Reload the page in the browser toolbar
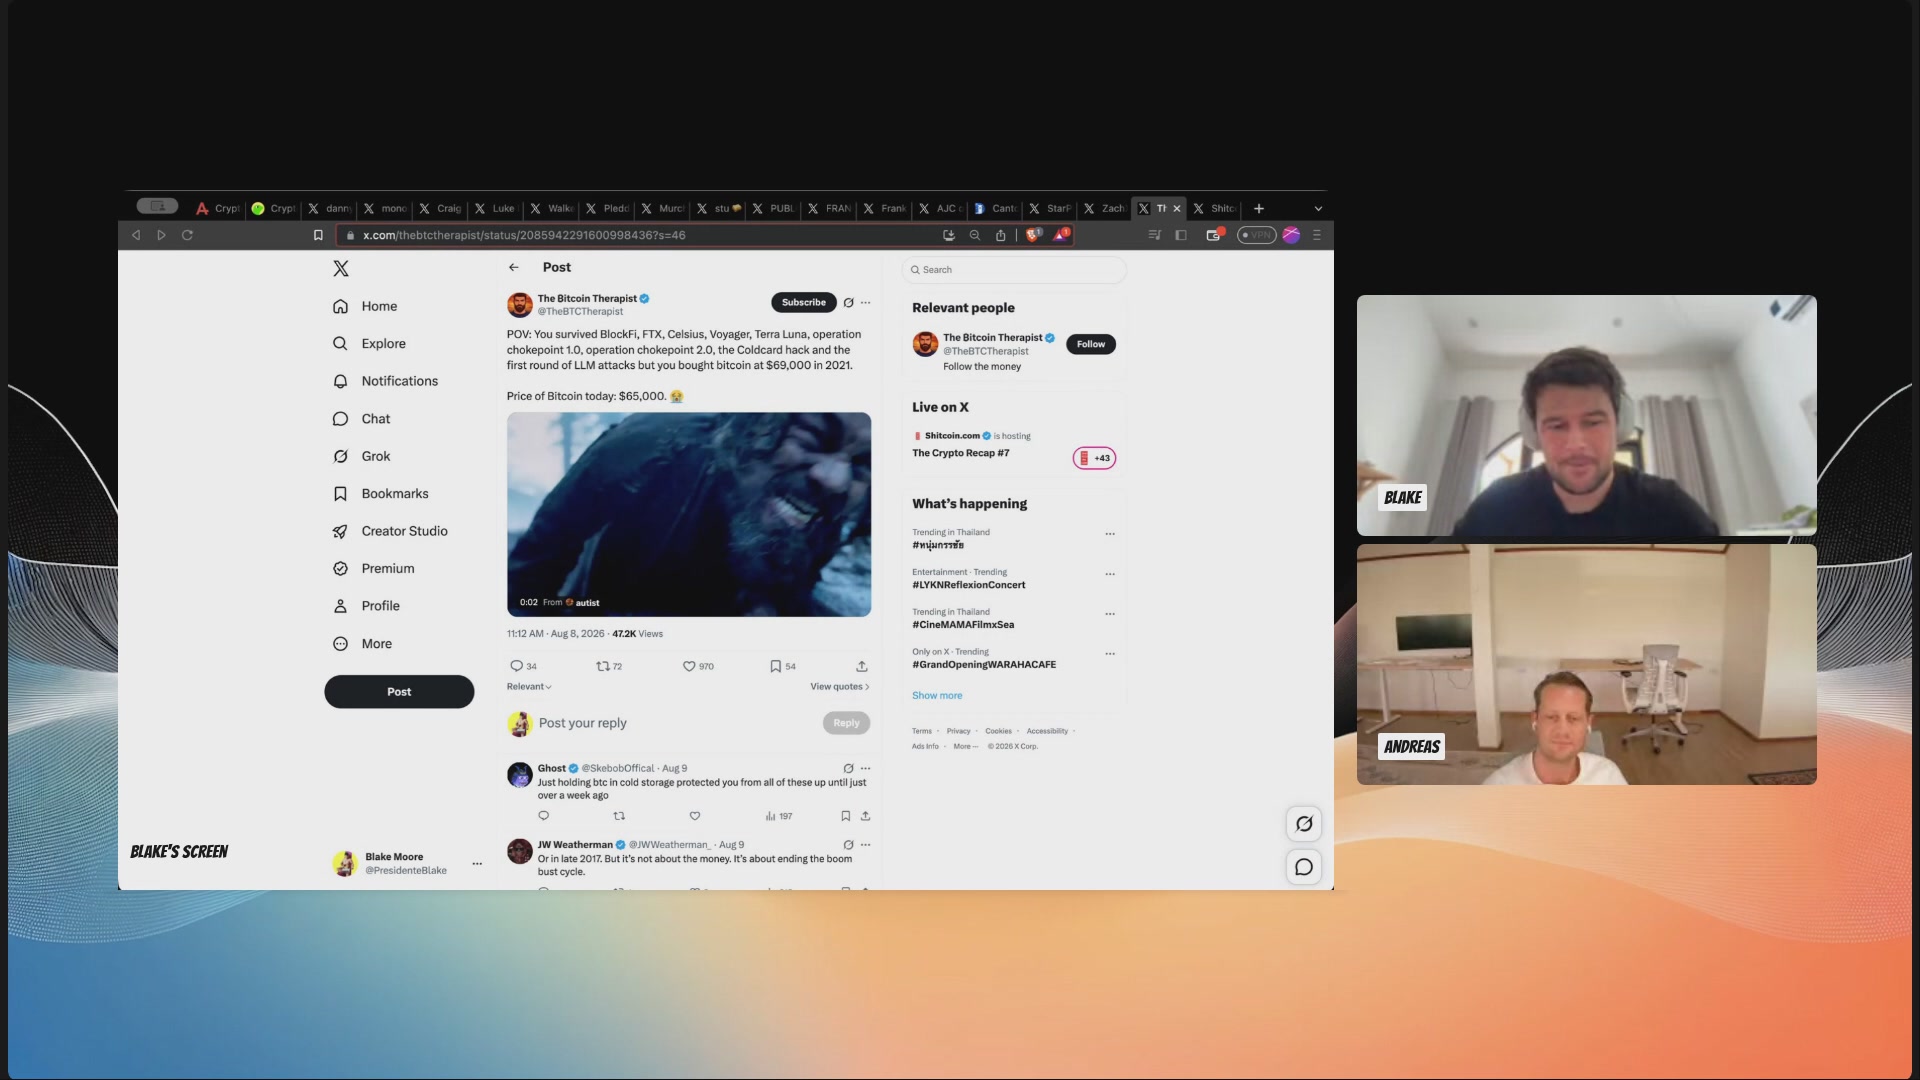The width and height of the screenshot is (1920, 1080). [x=187, y=235]
